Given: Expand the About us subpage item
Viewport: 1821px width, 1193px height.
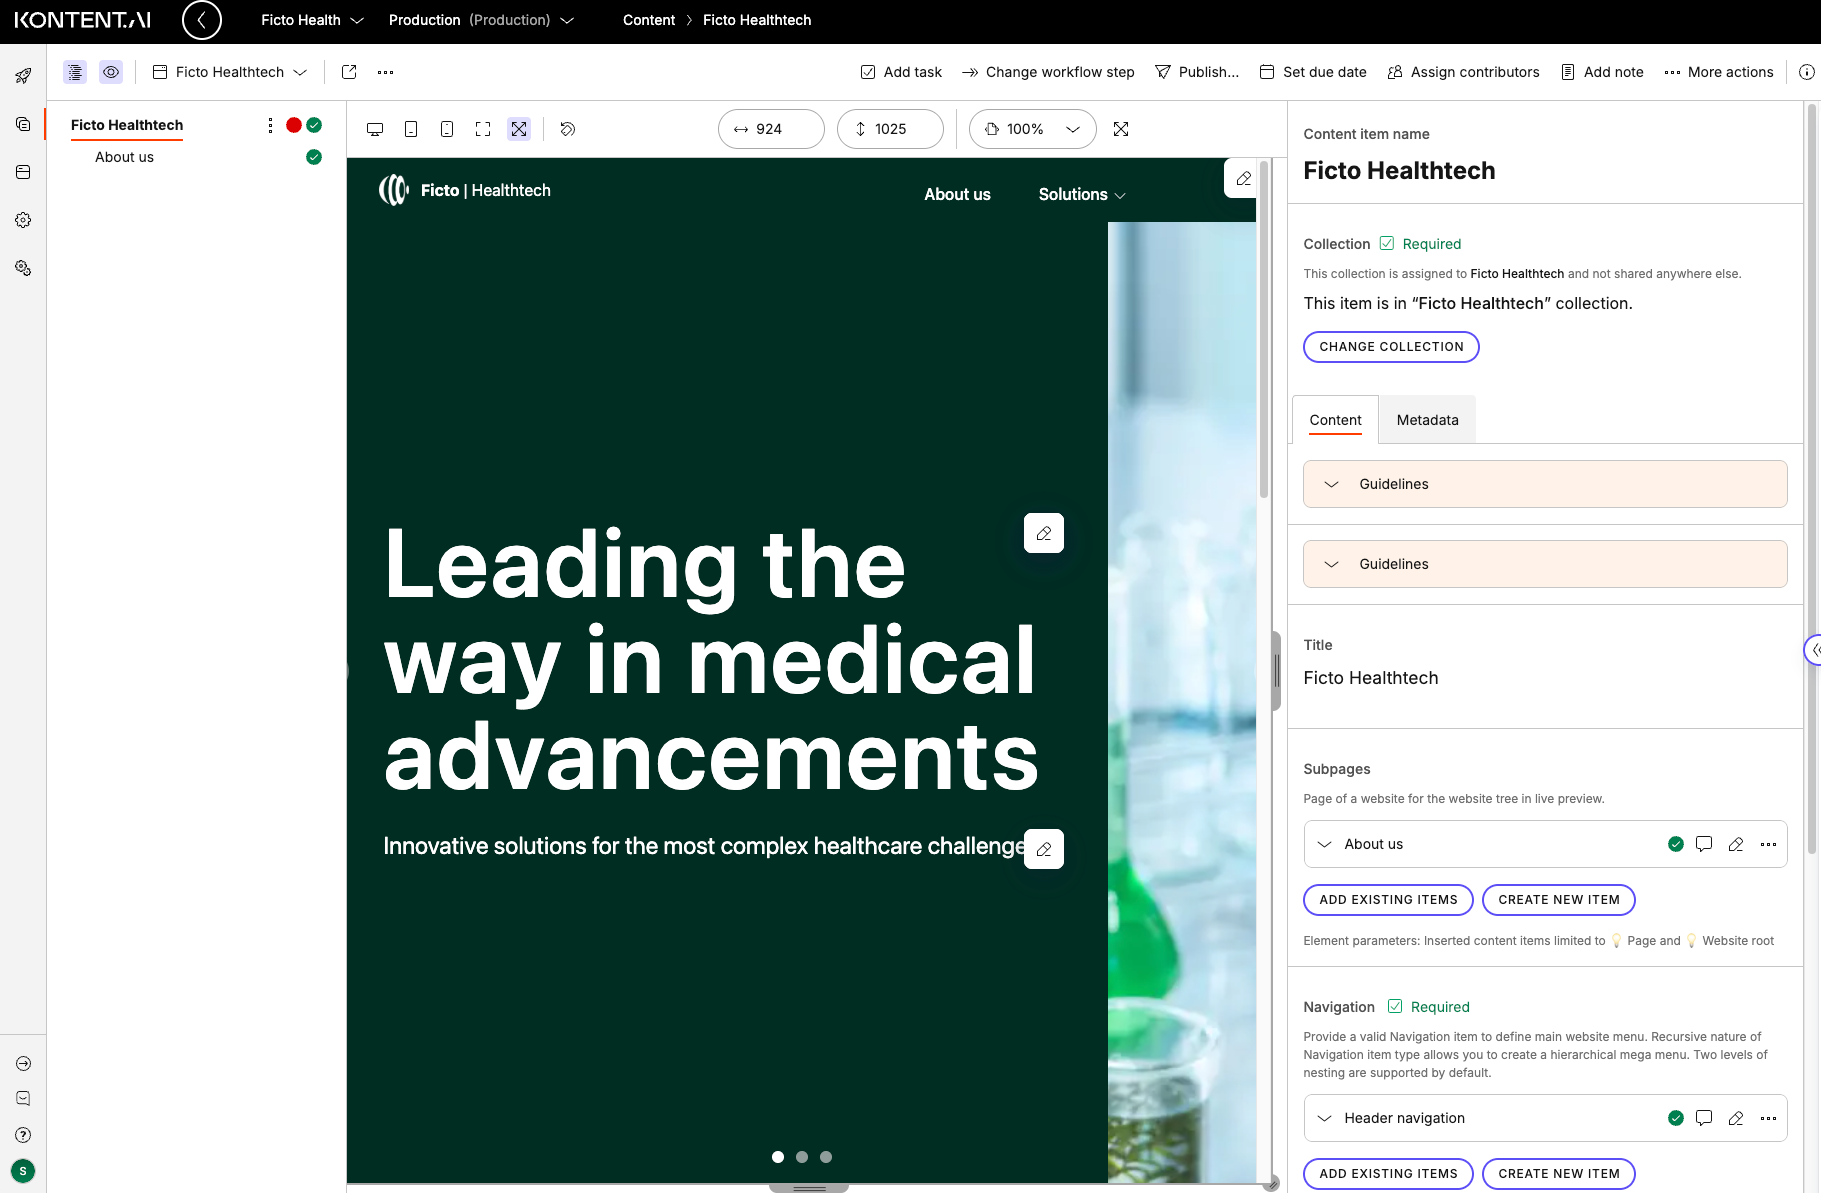Looking at the screenshot, I should [x=1325, y=844].
